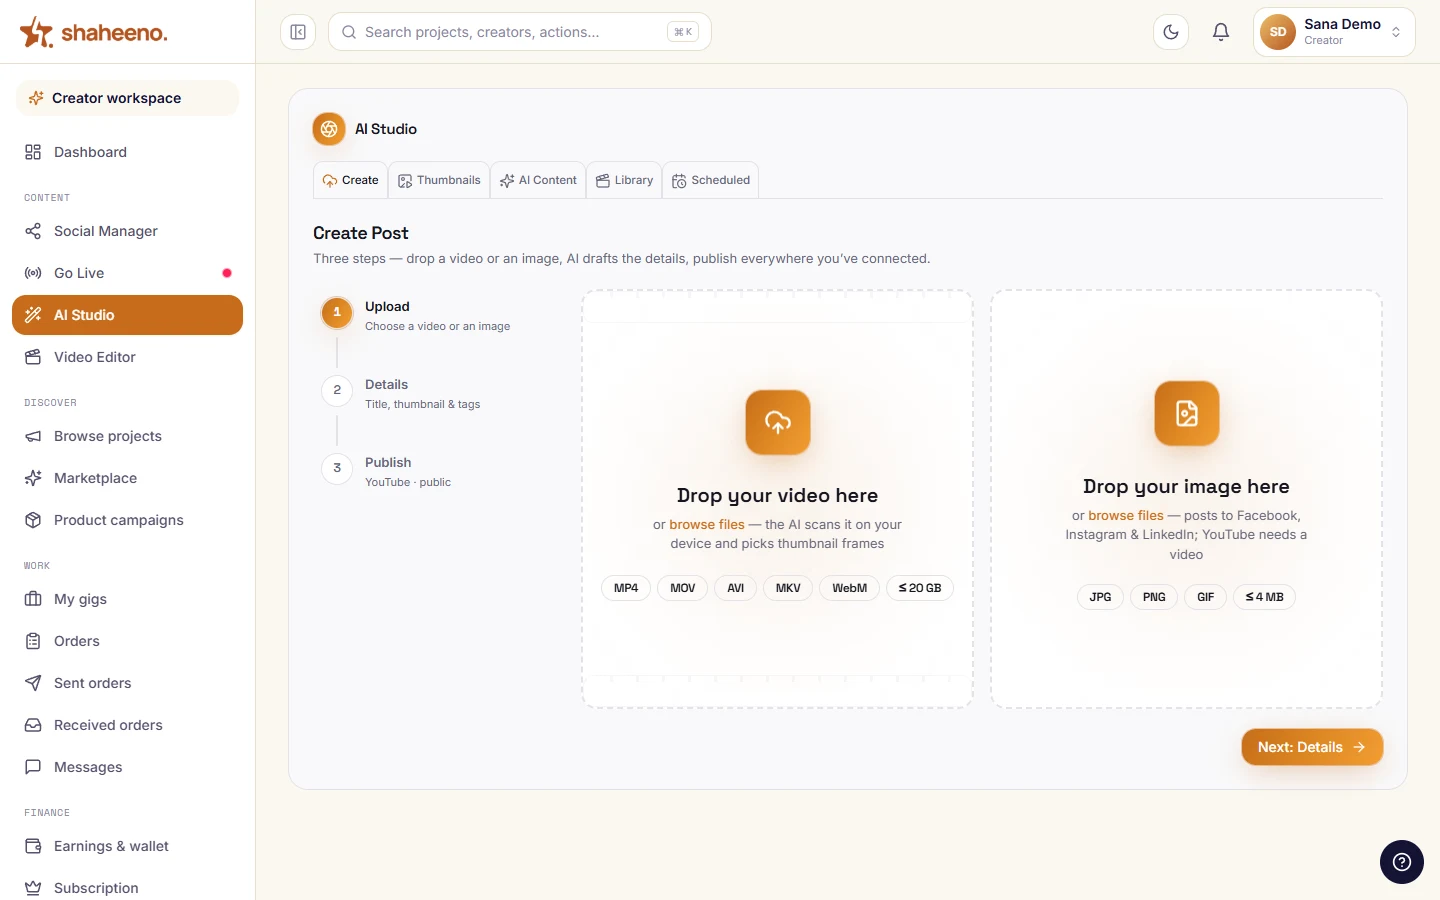Go to Dashboard in the sidebar
1440x900 pixels.
point(128,152)
